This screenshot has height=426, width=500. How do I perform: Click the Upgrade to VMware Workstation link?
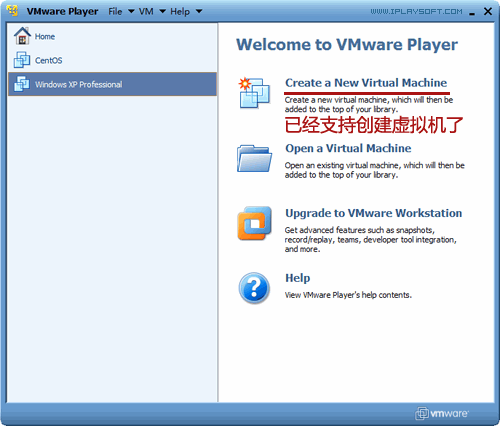tap(373, 213)
